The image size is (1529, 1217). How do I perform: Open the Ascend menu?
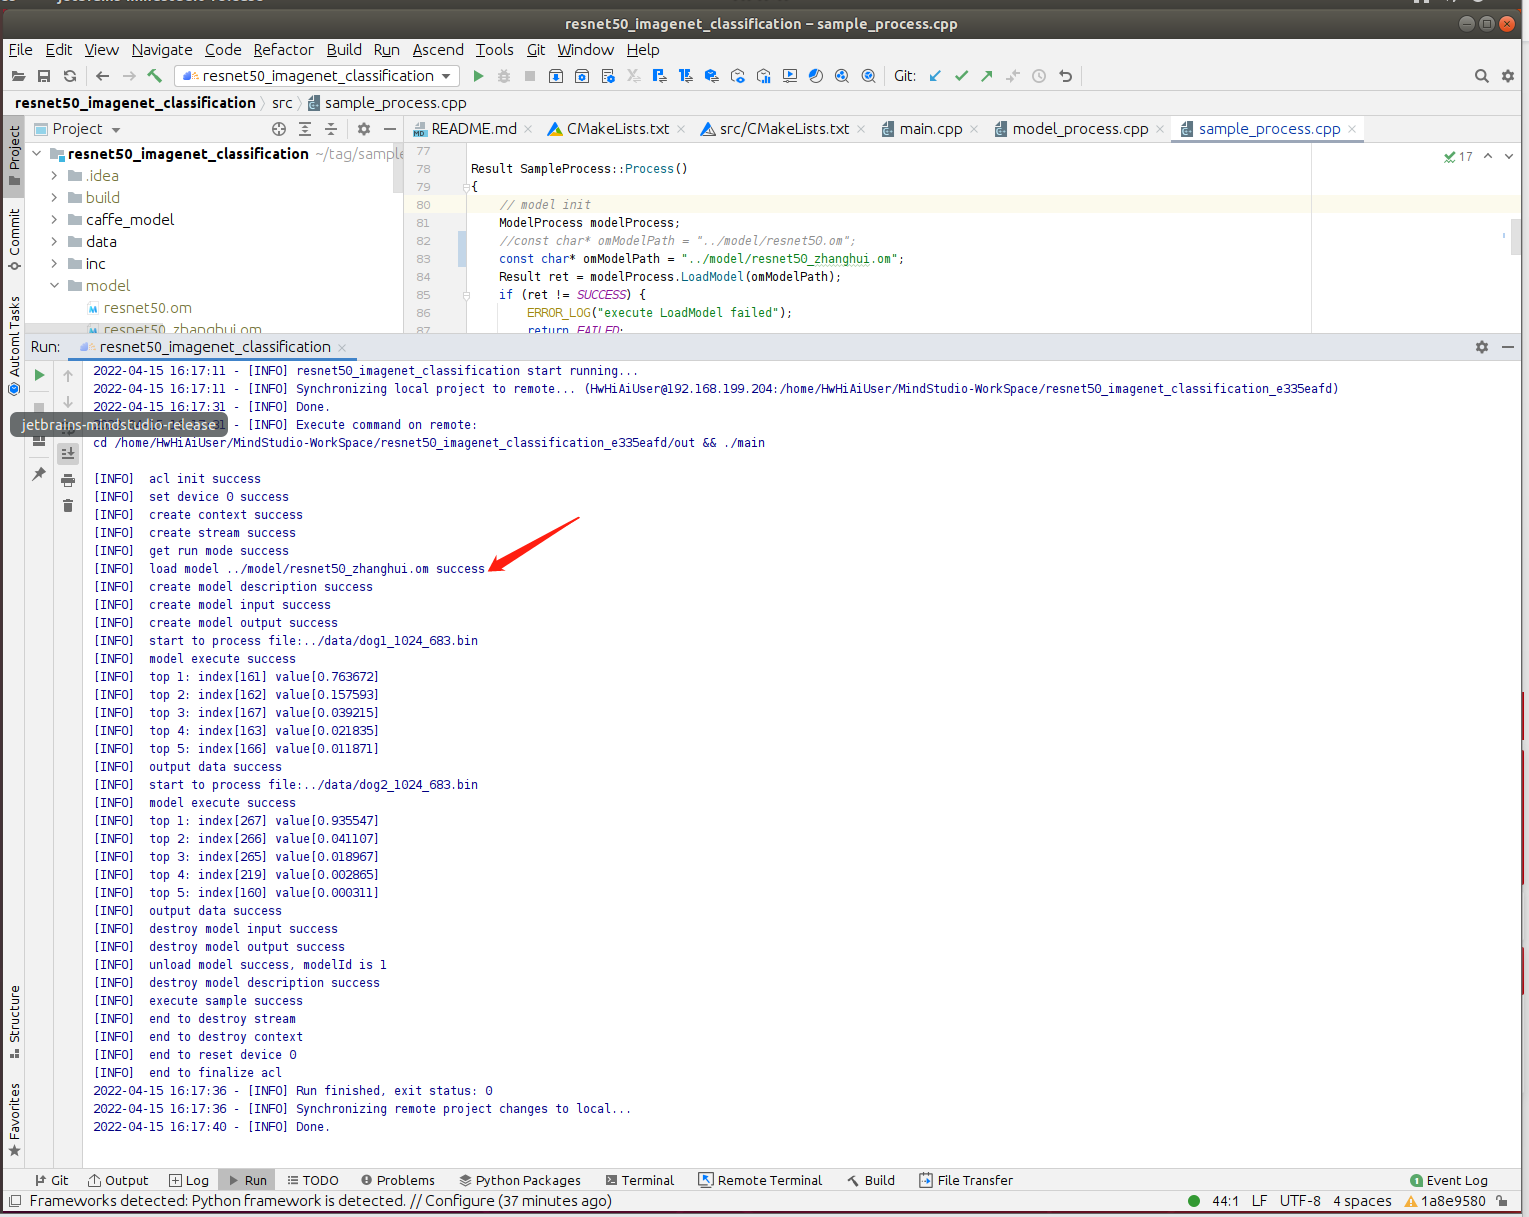coord(438,50)
